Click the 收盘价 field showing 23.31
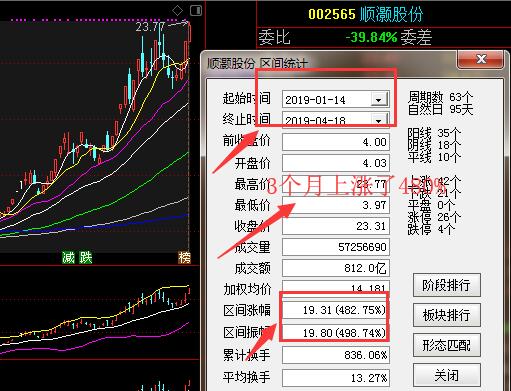The height and width of the screenshot is (391, 511). (x=336, y=226)
